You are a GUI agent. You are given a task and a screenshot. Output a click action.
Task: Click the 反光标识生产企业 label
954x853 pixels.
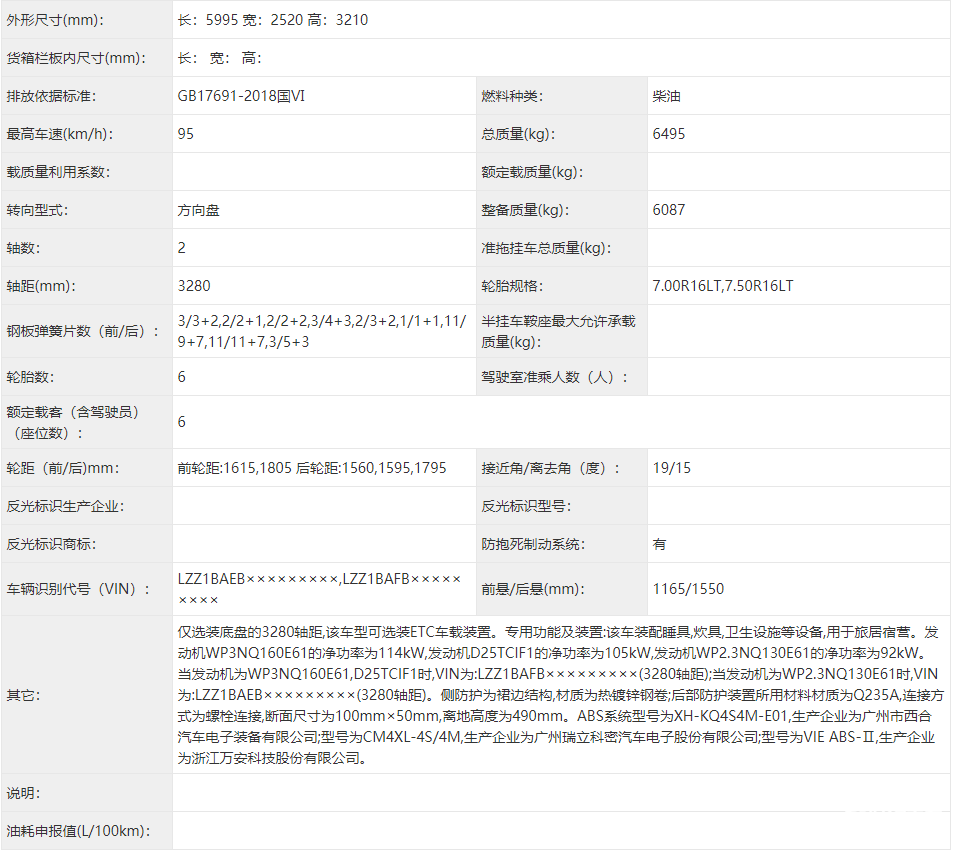[x=65, y=506]
